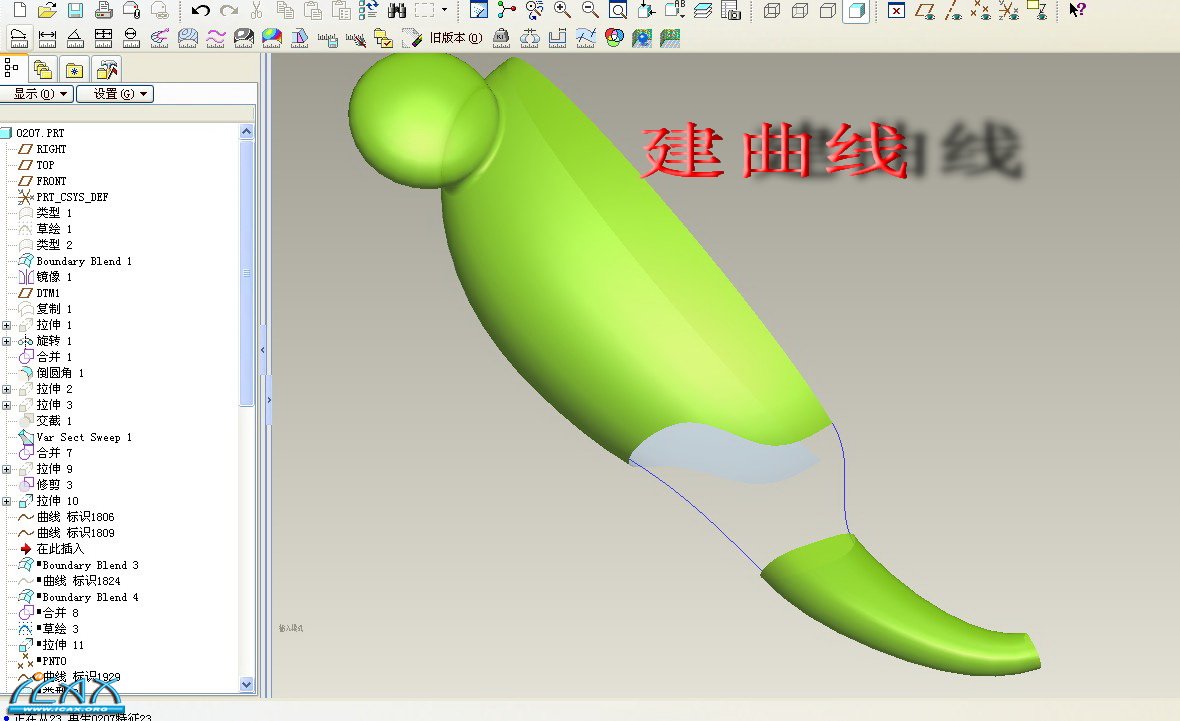Screen dimensions: 1180x721
Task: Click the Undo arrow icon
Action: click(201, 11)
